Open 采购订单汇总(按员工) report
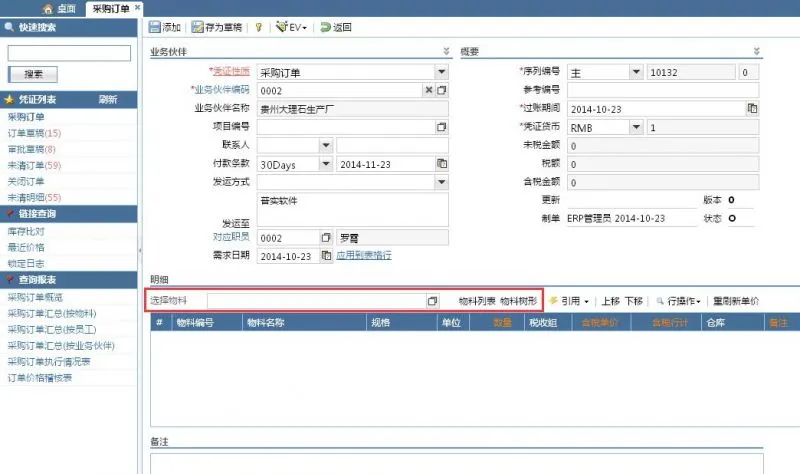The height and width of the screenshot is (474, 800). click(x=52, y=330)
